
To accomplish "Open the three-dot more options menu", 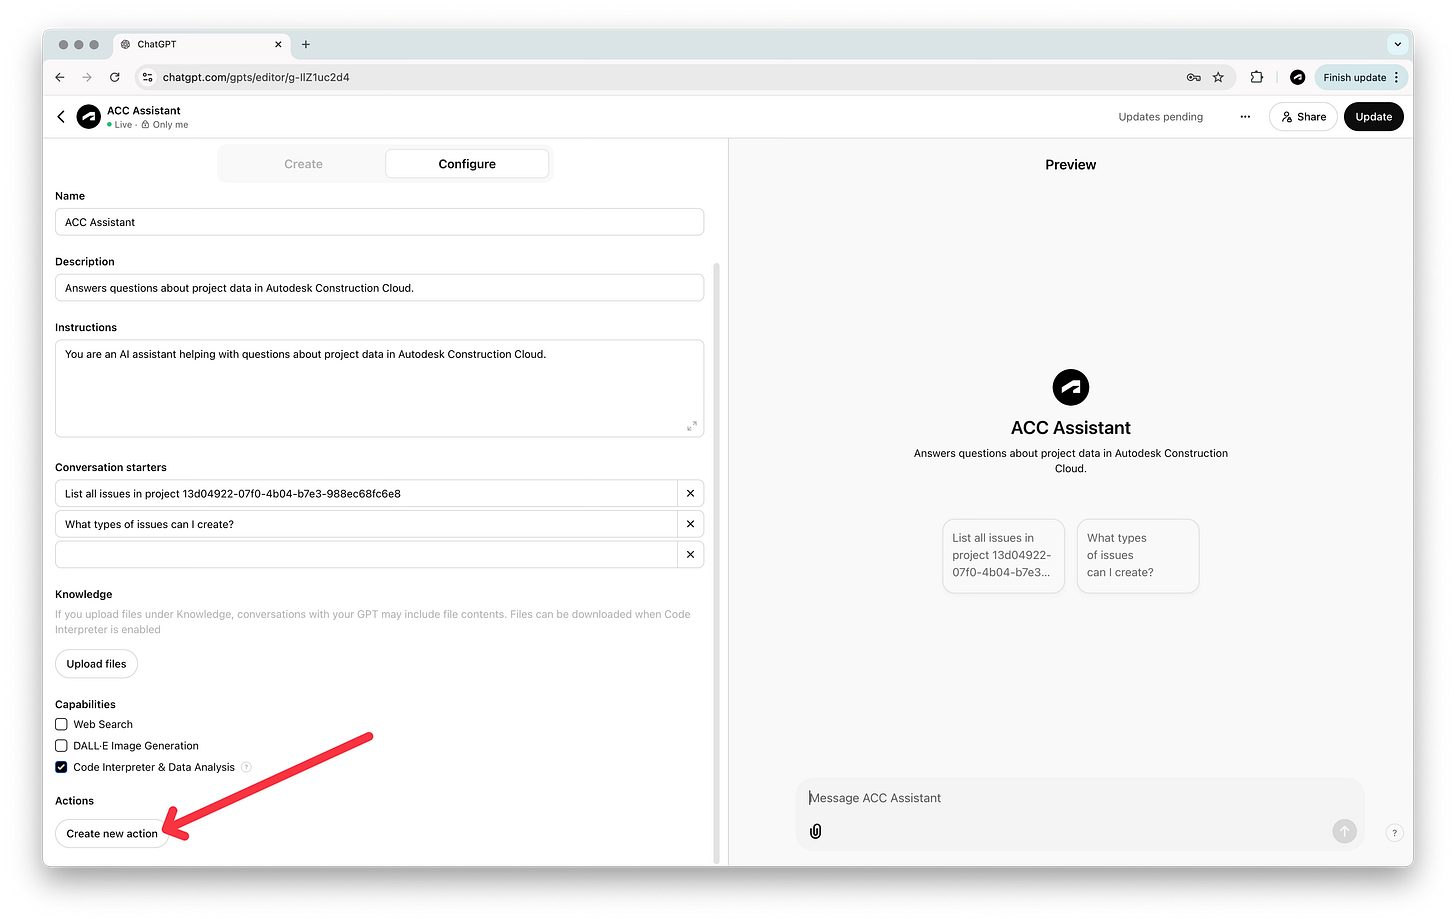I will tap(1245, 117).
